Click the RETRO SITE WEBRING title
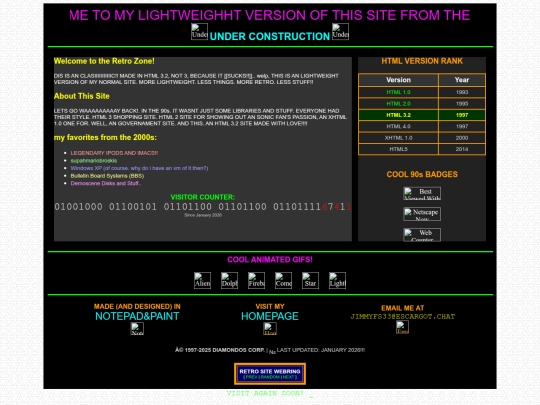 pyautogui.click(x=270, y=371)
